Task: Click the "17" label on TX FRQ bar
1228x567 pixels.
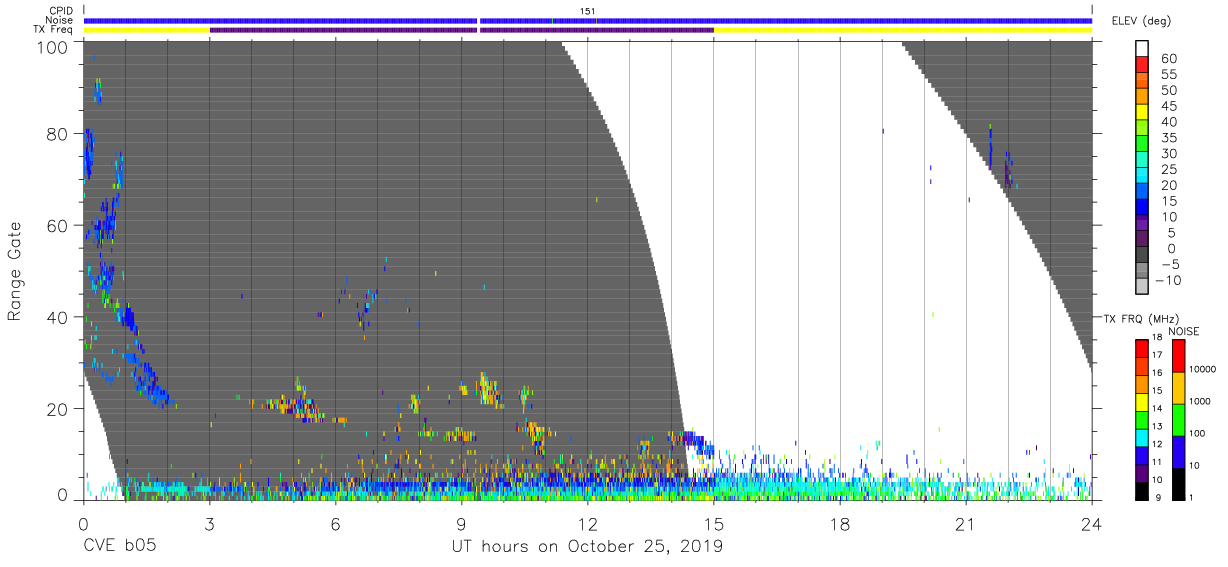Action: pyautogui.click(x=1158, y=355)
